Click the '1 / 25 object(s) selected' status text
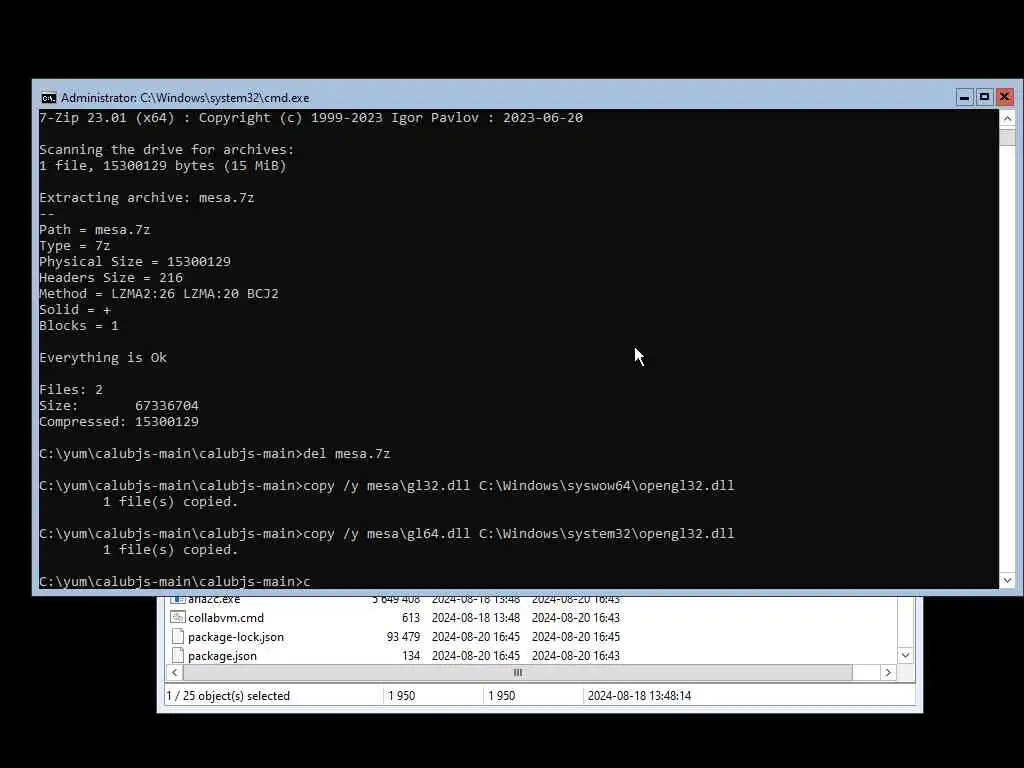1024x768 pixels. tap(228, 696)
